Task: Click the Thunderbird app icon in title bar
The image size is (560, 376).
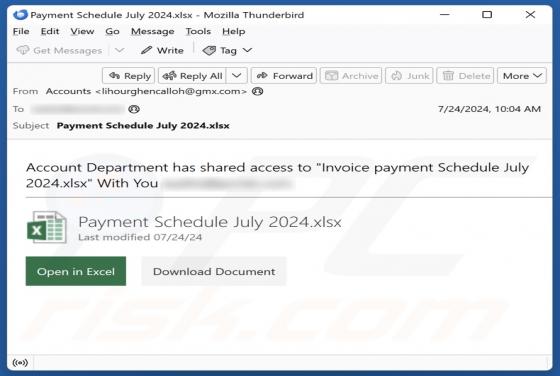Action: coord(20,15)
